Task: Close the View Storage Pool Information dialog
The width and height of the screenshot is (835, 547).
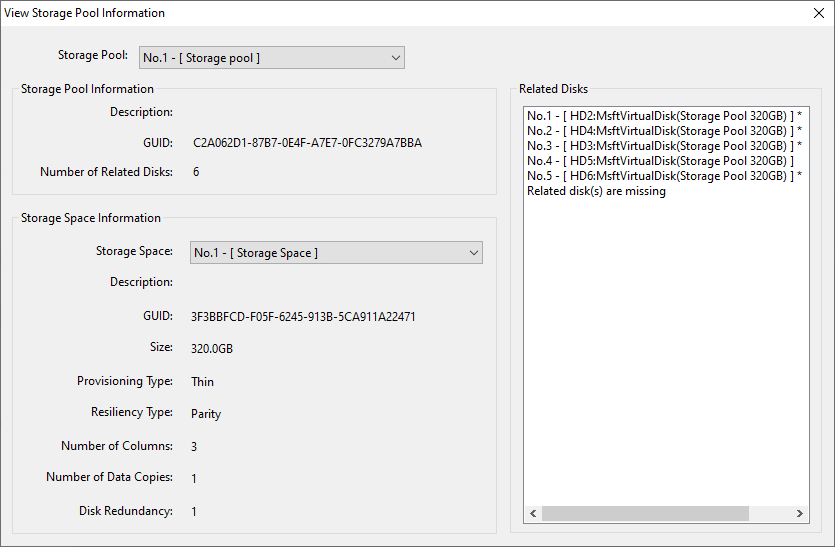Action: [818, 13]
